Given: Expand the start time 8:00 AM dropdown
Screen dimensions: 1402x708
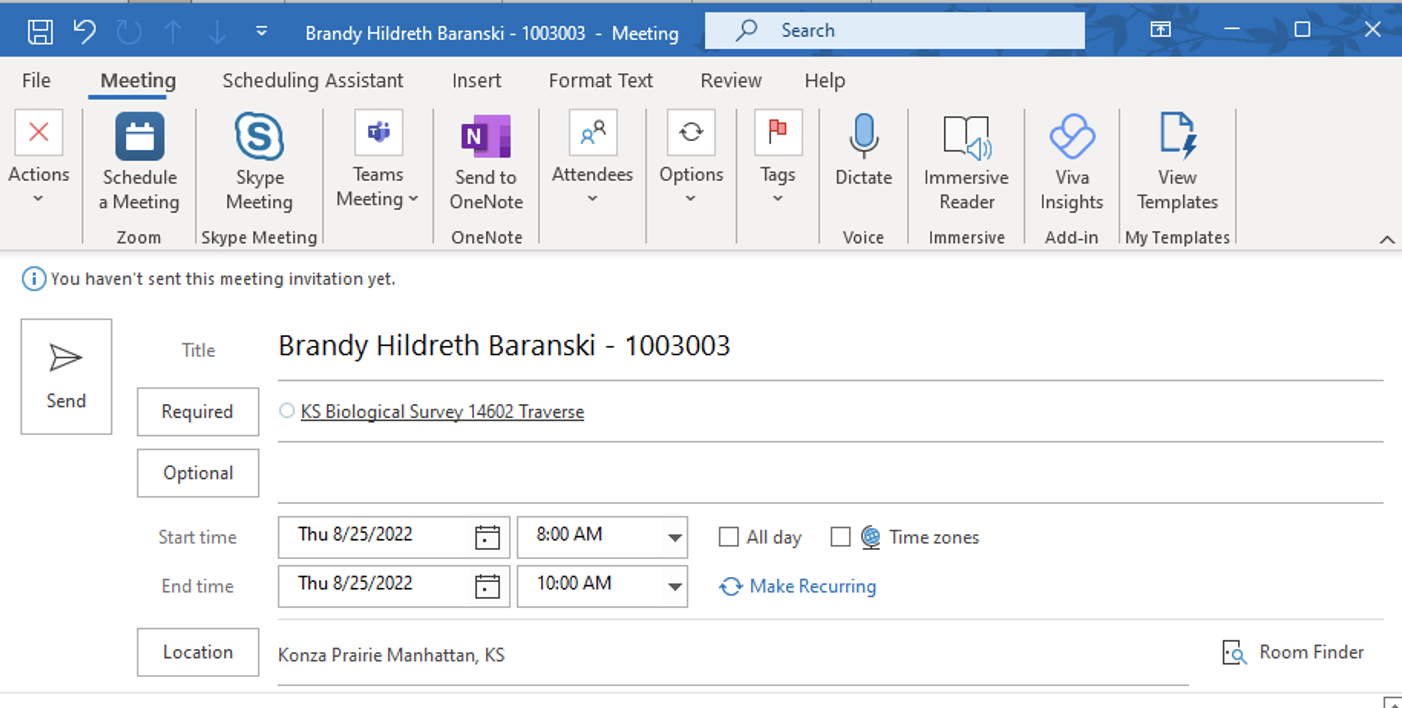Looking at the screenshot, I should coord(674,538).
